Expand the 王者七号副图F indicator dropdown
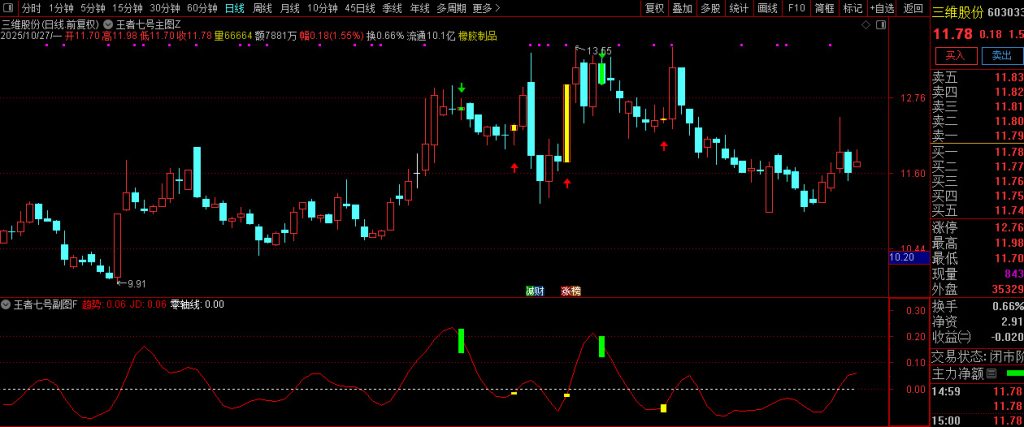 point(6,304)
